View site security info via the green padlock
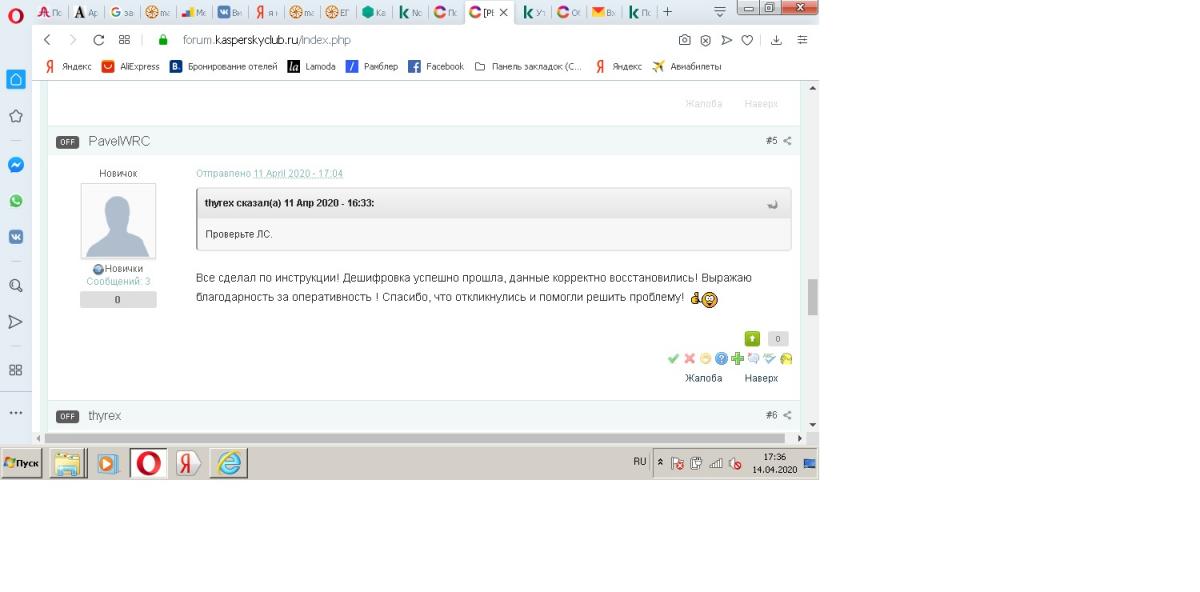1200x592 pixels. pyautogui.click(x=164, y=40)
